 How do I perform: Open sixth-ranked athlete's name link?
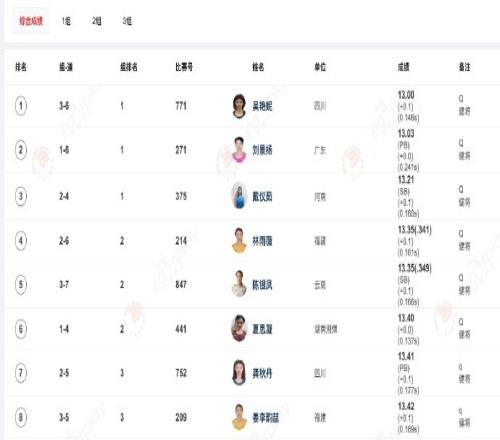[x=262, y=329]
